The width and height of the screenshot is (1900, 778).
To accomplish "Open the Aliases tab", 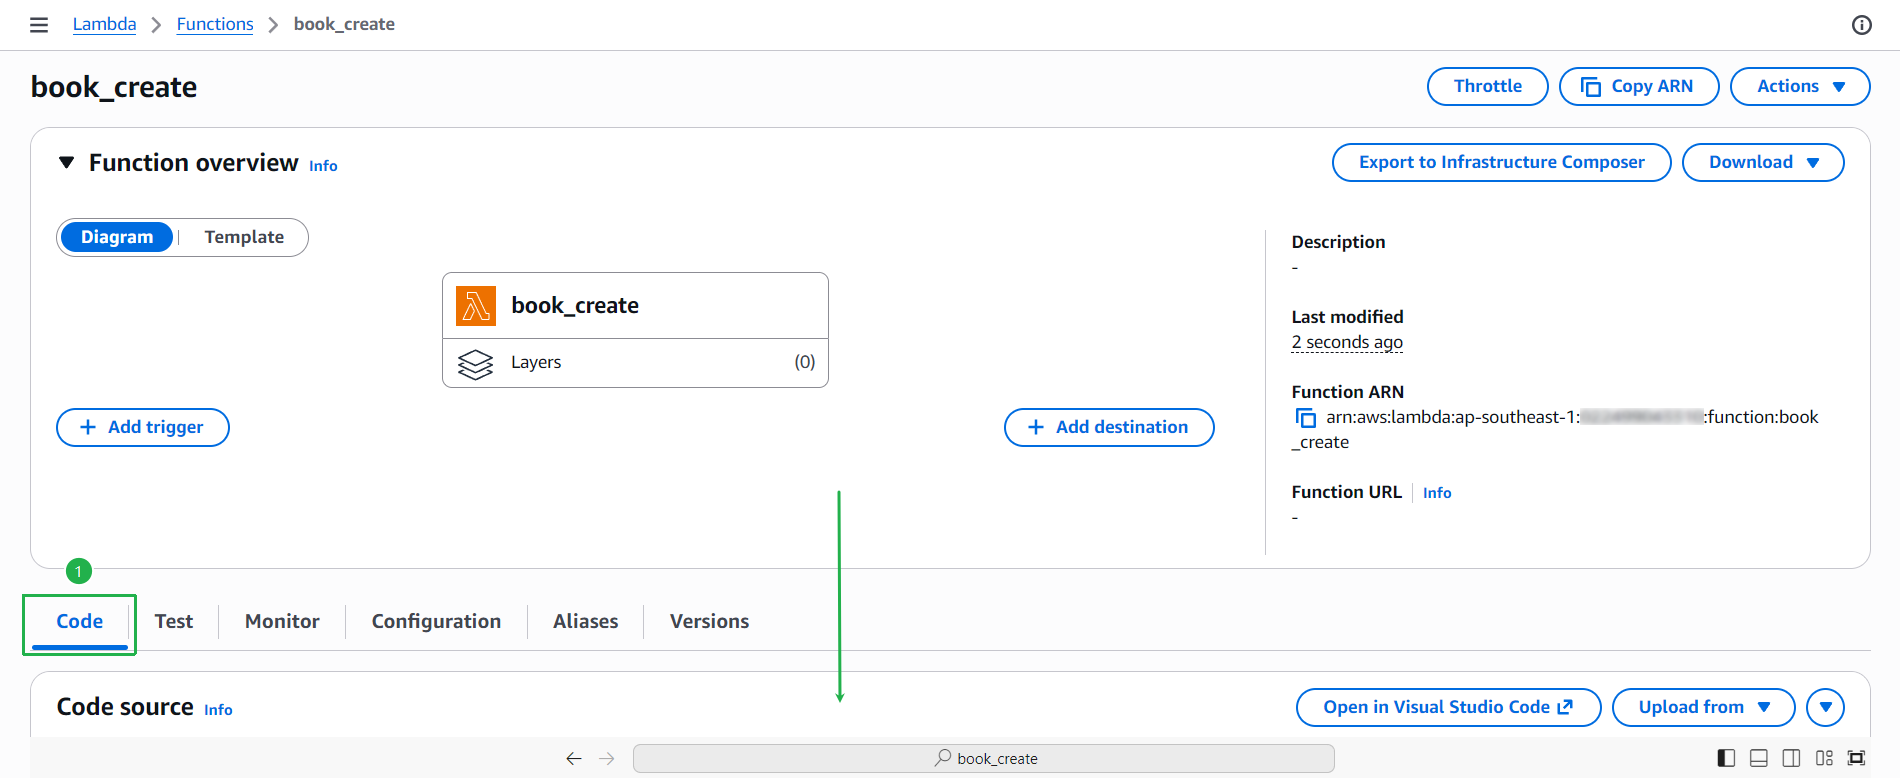I will [586, 621].
